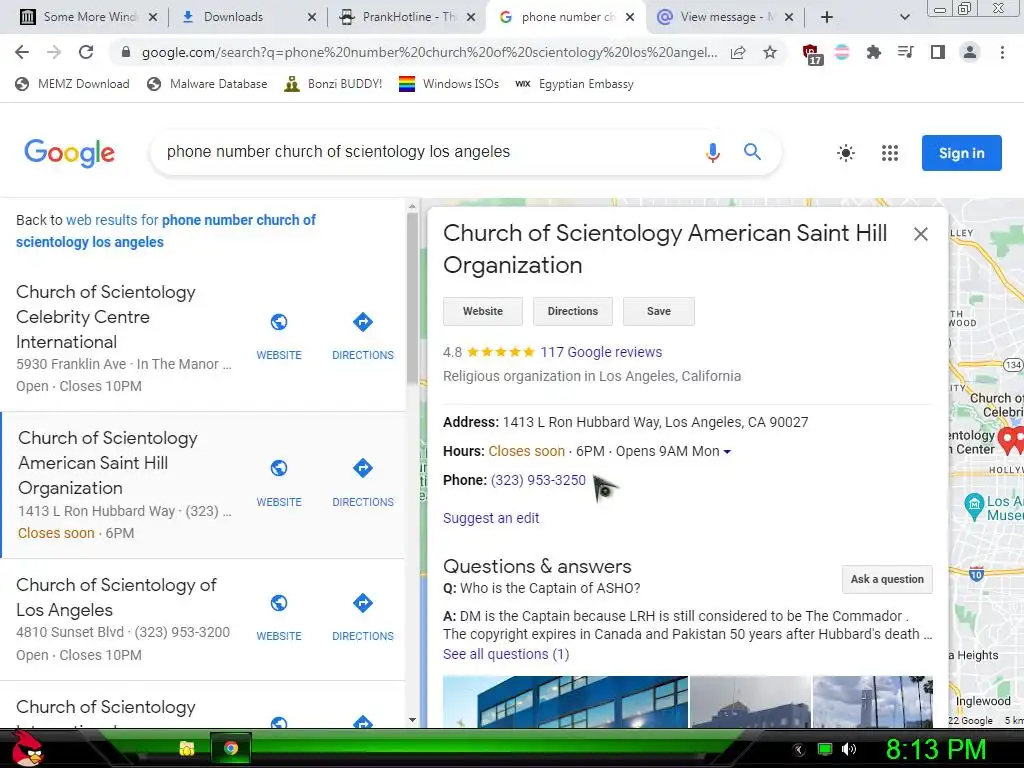Open the Windows ISOs bookmark
The image size is (1024, 768).
(449, 84)
